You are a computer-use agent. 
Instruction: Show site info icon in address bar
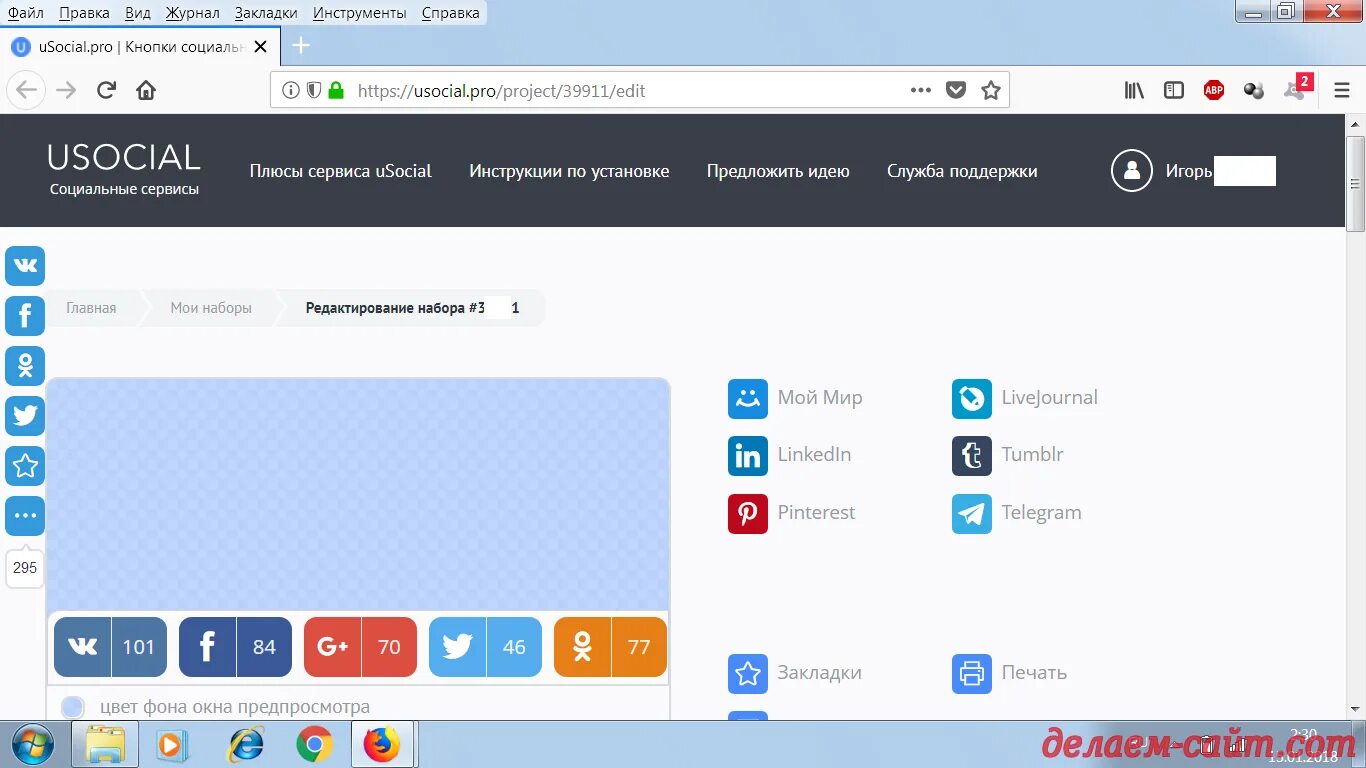pos(290,90)
